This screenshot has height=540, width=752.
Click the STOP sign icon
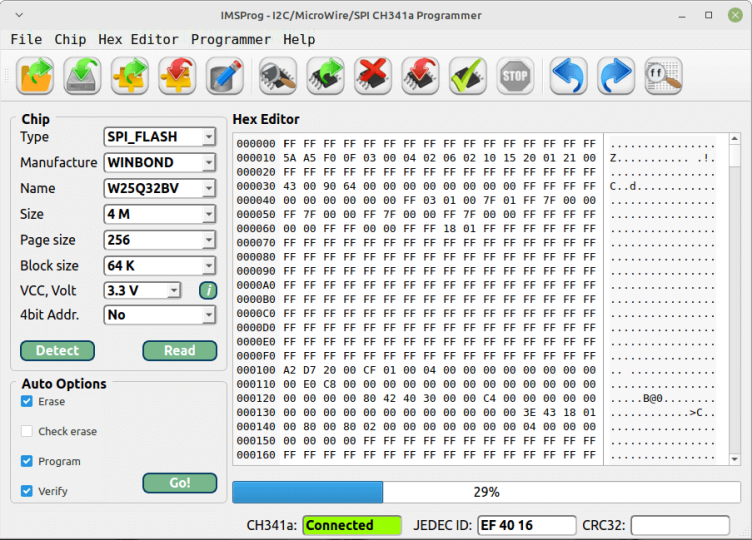pos(515,76)
